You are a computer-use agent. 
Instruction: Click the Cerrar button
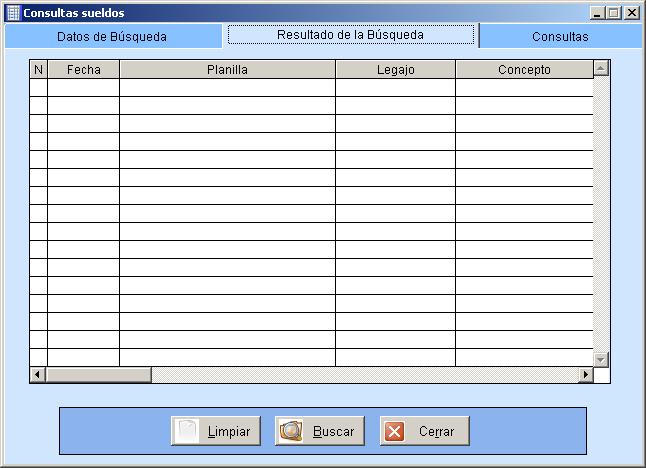(424, 431)
